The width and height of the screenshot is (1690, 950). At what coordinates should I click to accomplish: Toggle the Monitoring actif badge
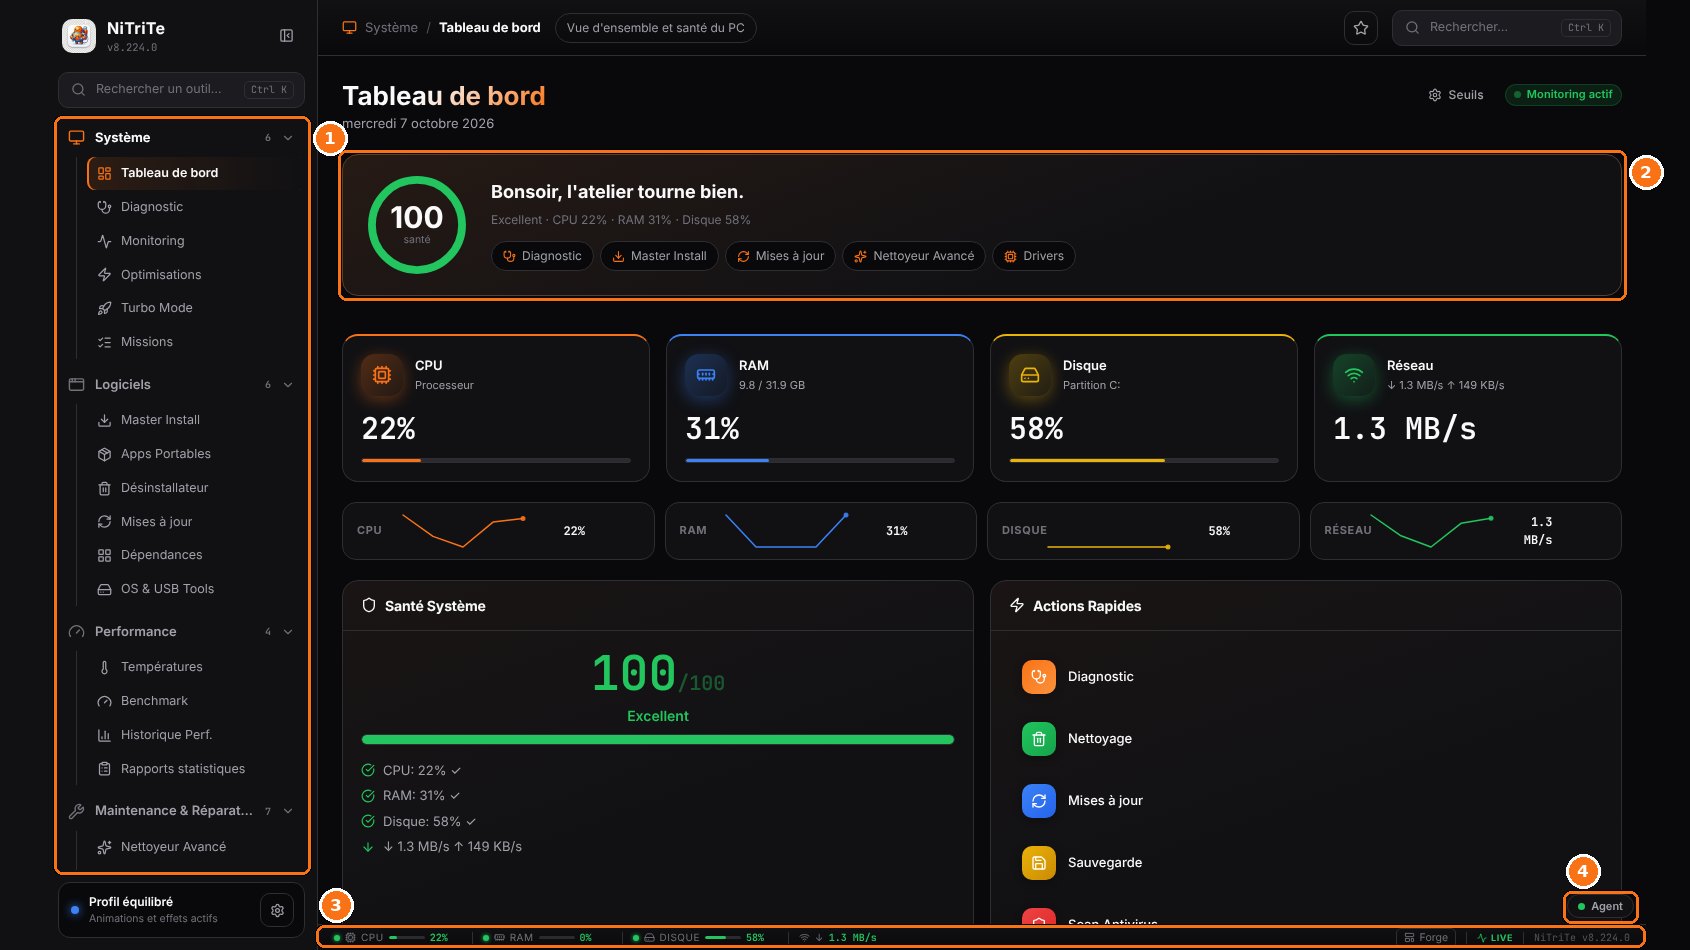coord(1562,95)
